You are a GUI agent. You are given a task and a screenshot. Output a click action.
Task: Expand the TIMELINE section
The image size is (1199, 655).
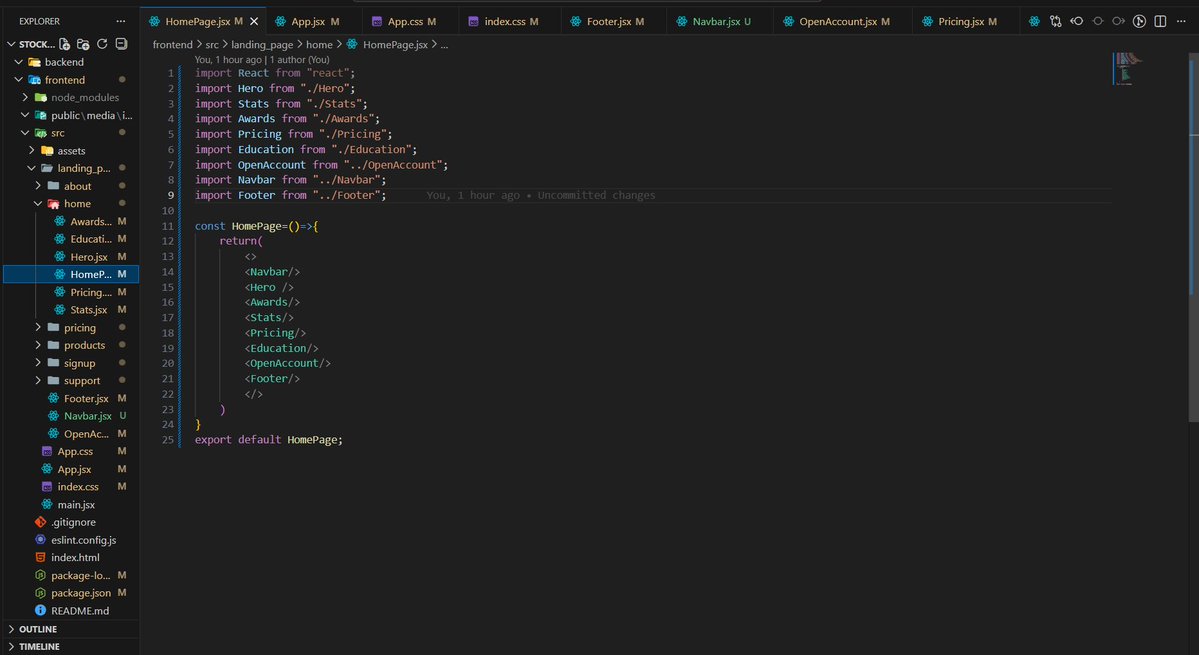pos(39,647)
